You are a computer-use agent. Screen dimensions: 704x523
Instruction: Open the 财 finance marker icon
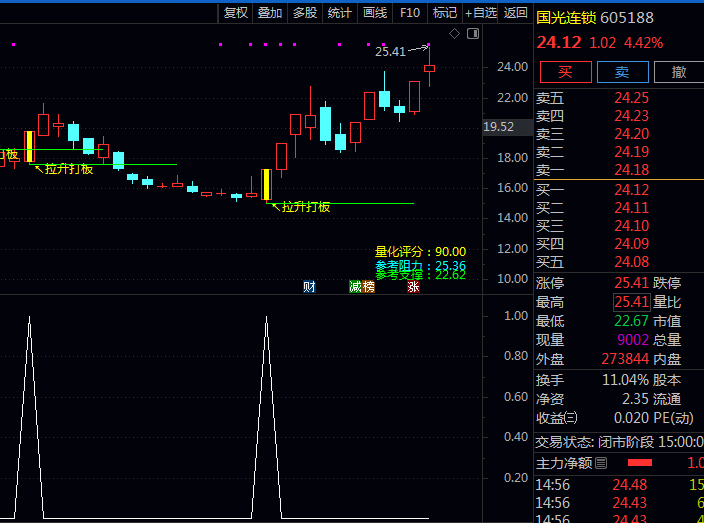pos(309,286)
